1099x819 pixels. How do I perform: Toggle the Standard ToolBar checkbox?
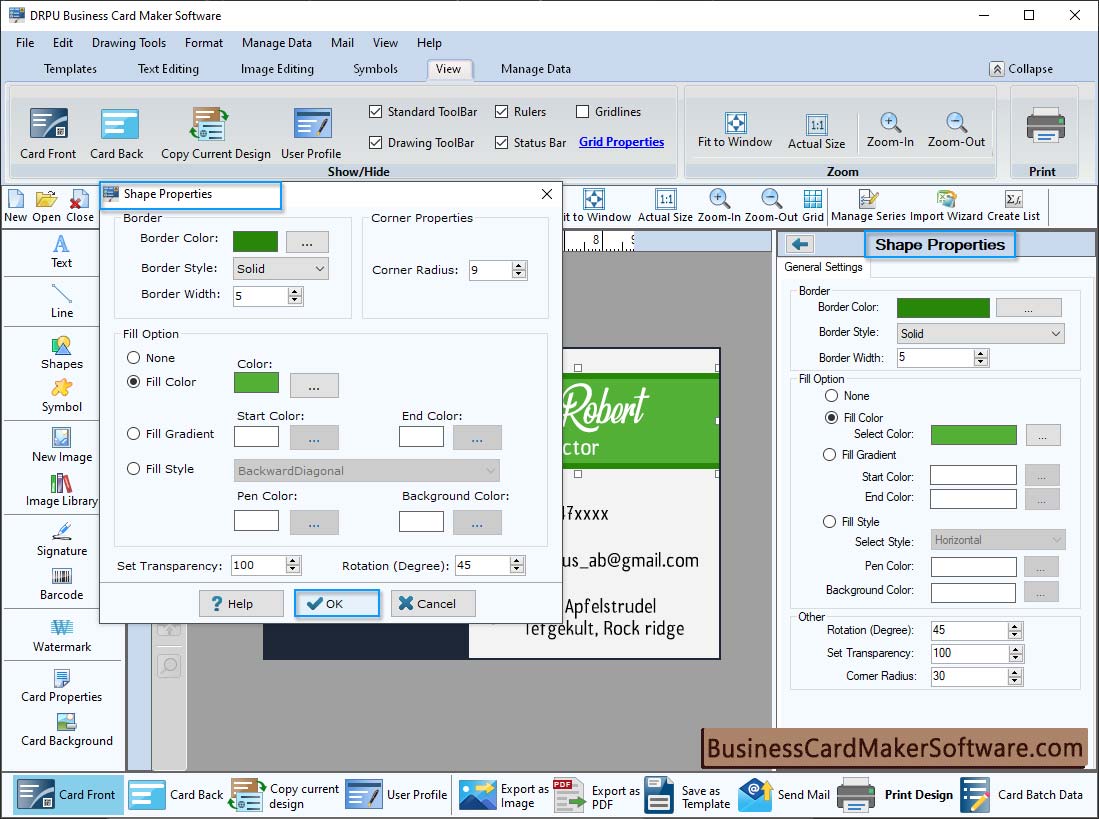click(x=376, y=111)
